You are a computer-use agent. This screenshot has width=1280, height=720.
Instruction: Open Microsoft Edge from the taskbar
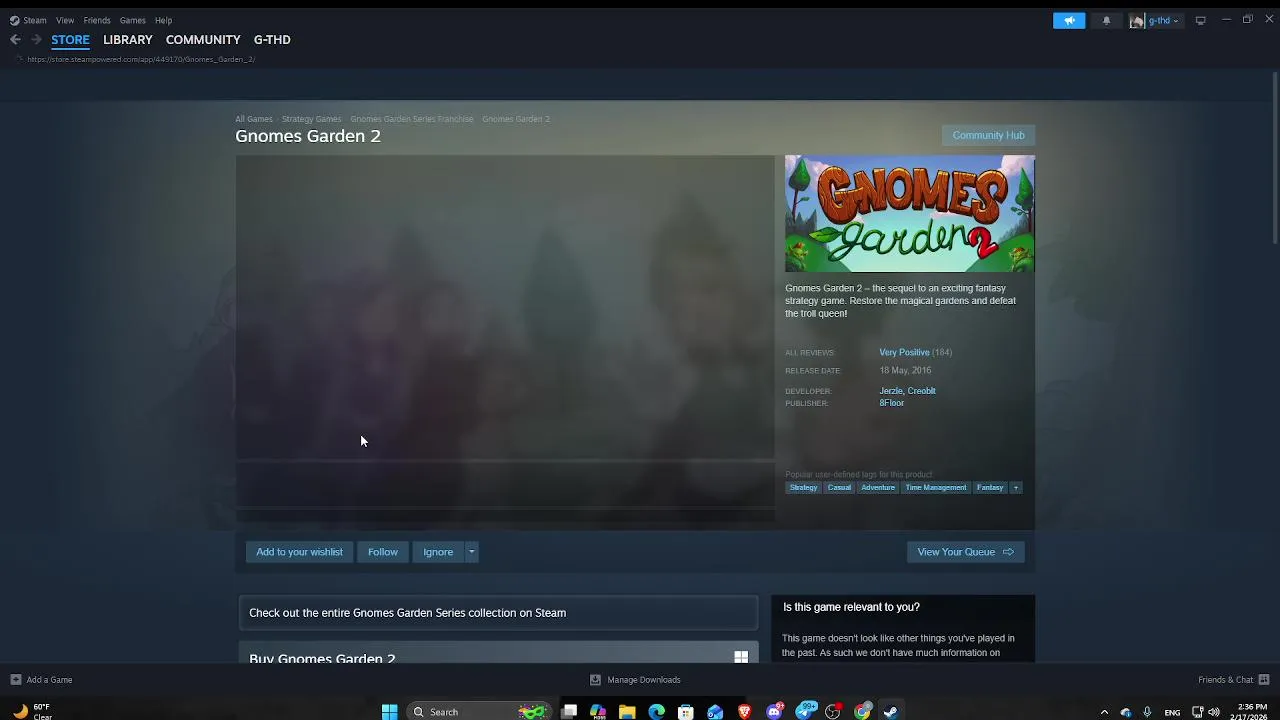[656, 712]
